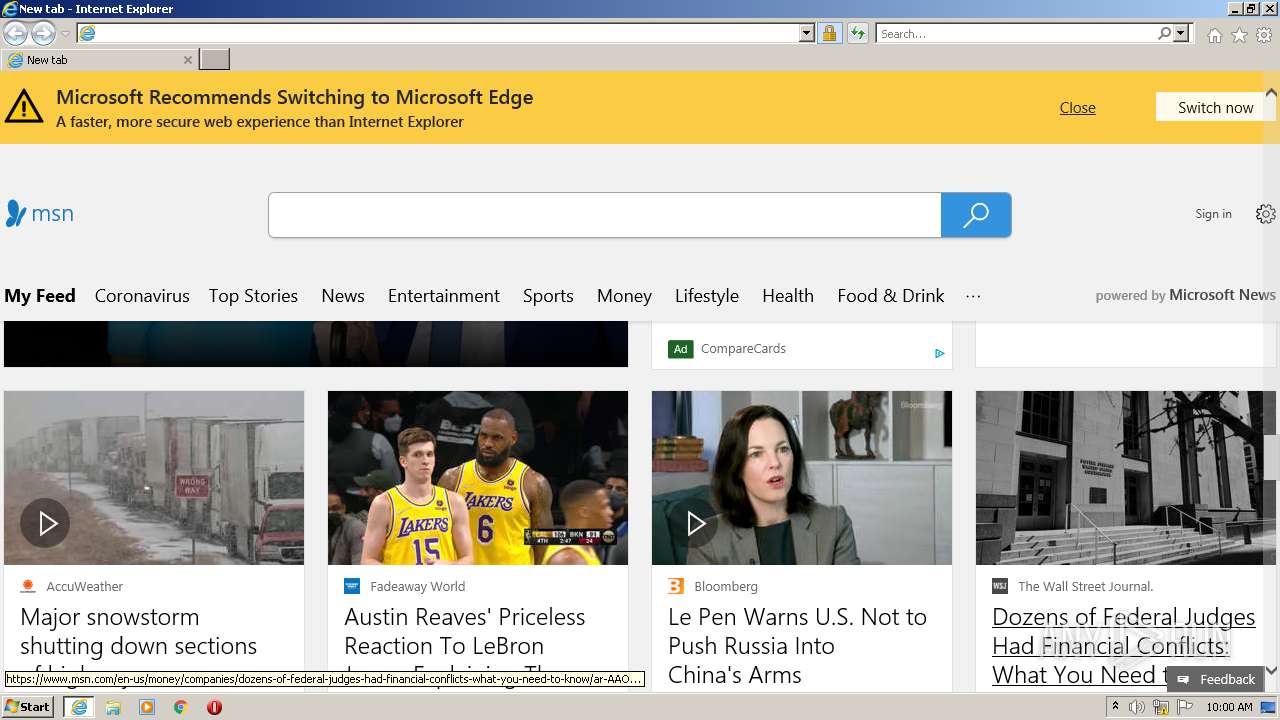The height and width of the screenshot is (720, 1280).
Task: Click the volume speaker tray icon
Action: point(1137,707)
